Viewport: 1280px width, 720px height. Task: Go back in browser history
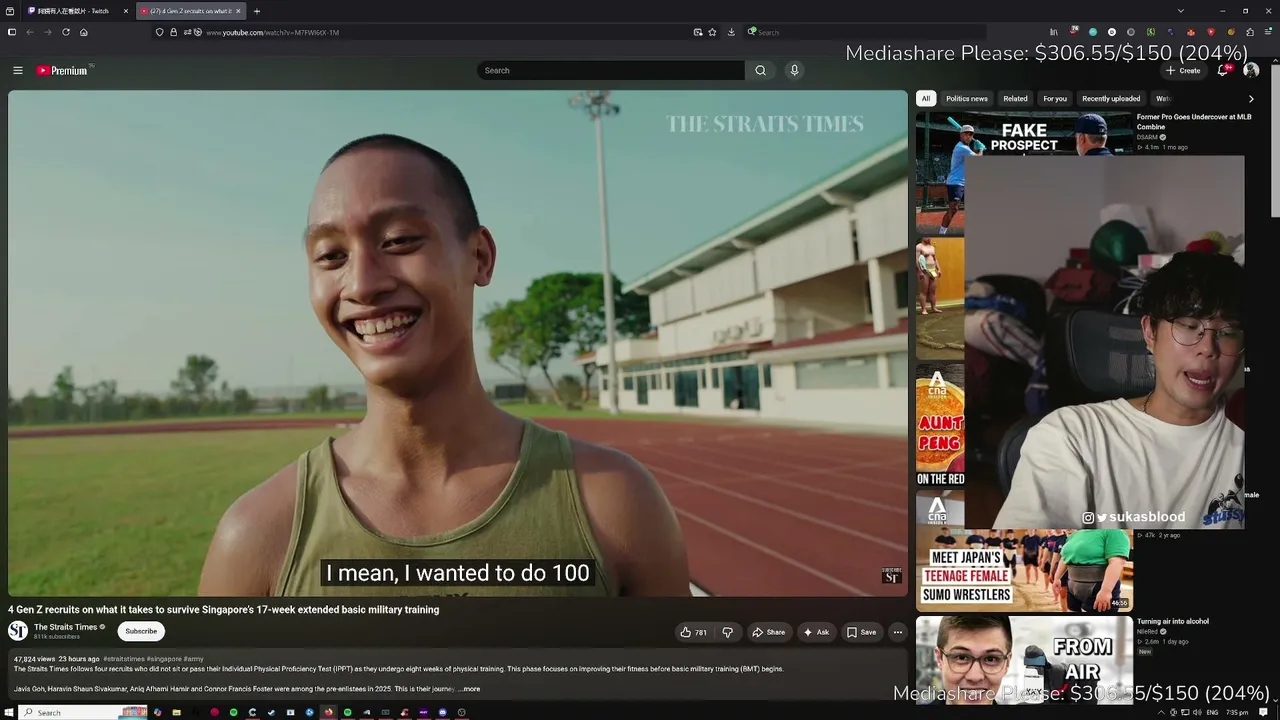click(30, 32)
